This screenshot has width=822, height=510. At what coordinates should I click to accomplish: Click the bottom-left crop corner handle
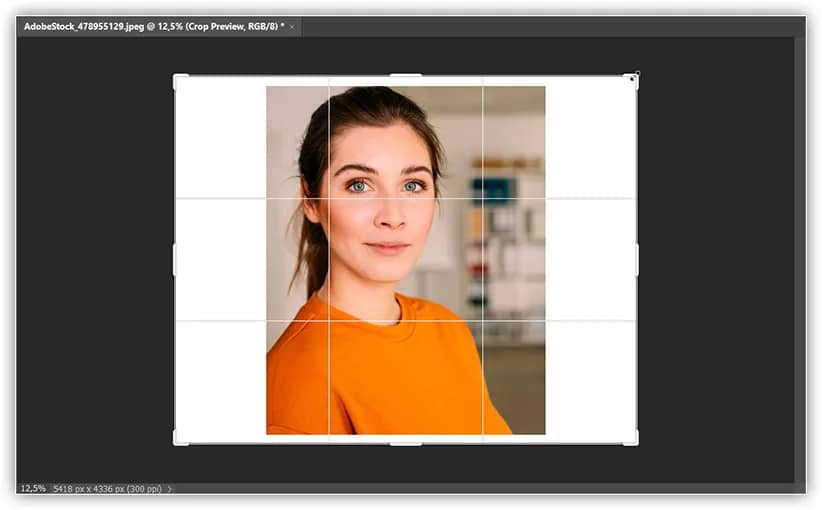178,439
